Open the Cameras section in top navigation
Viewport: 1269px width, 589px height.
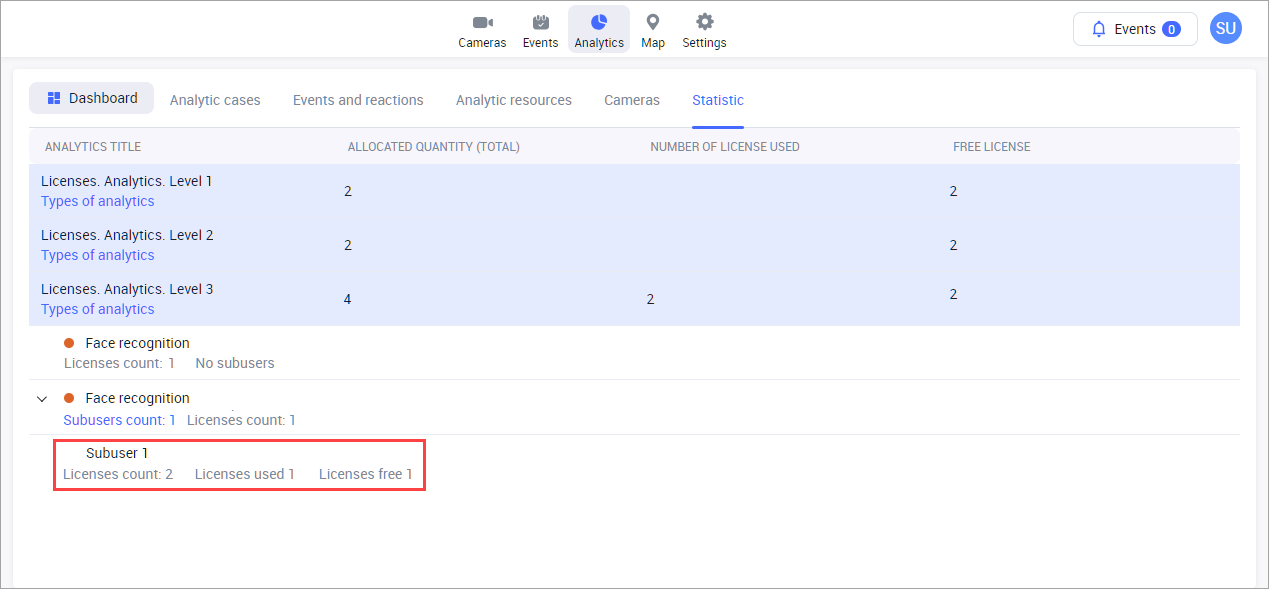click(x=482, y=30)
